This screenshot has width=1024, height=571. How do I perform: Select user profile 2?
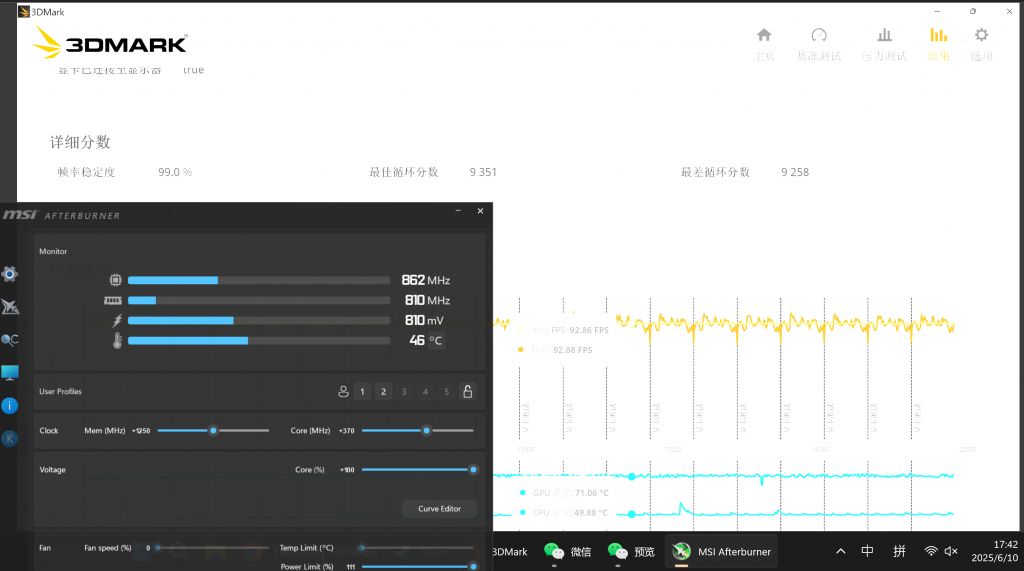click(x=383, y=392)
